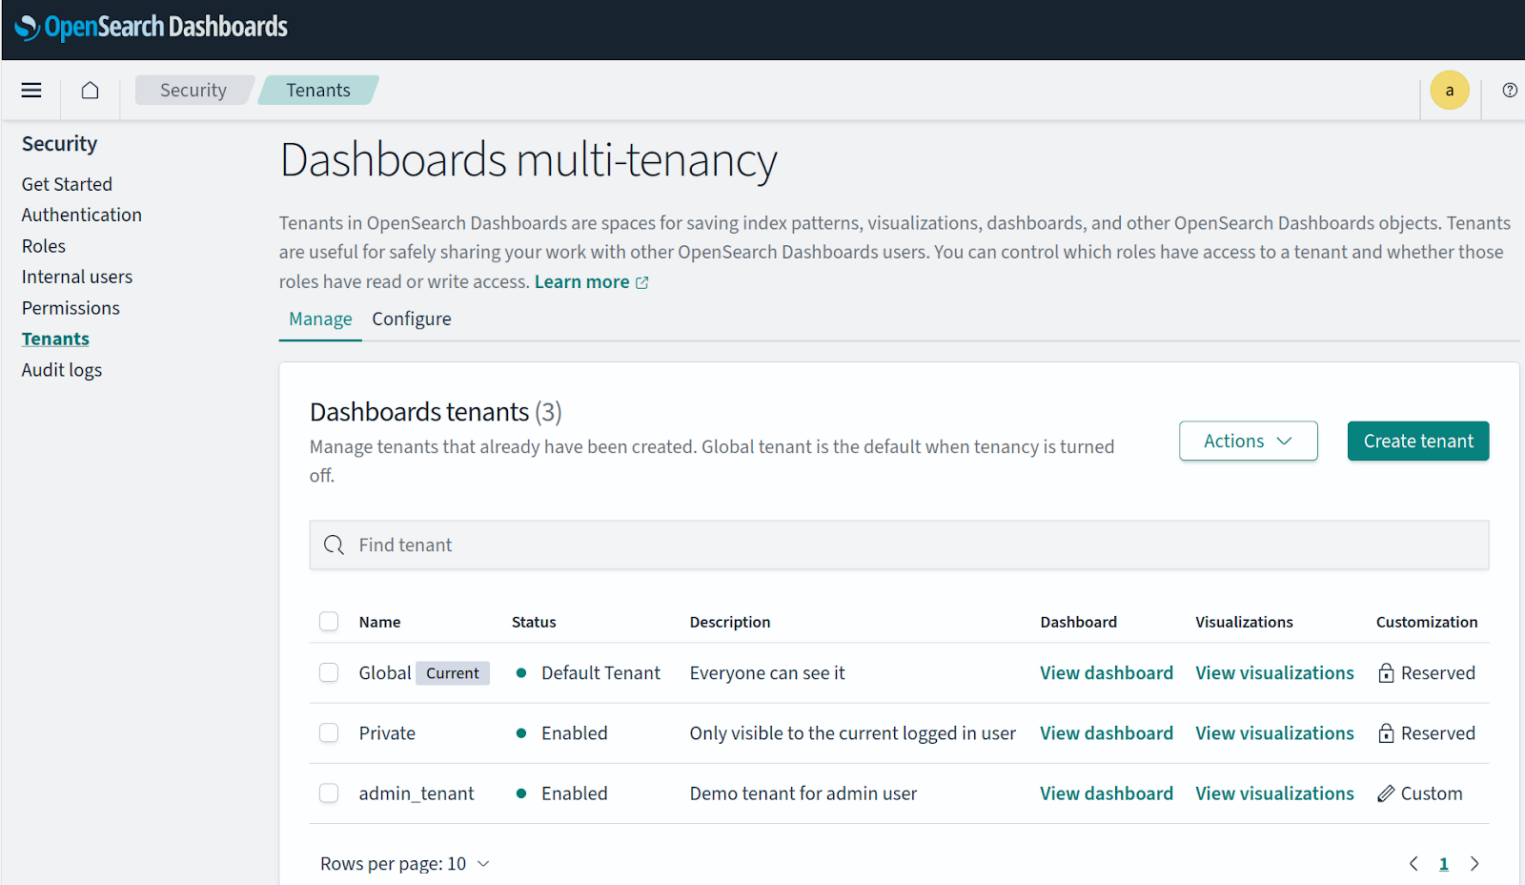Screen dimensions: 1525x885
Task: Toggle the select-all checkbox in the tenants table header
Action: (329, 621)
